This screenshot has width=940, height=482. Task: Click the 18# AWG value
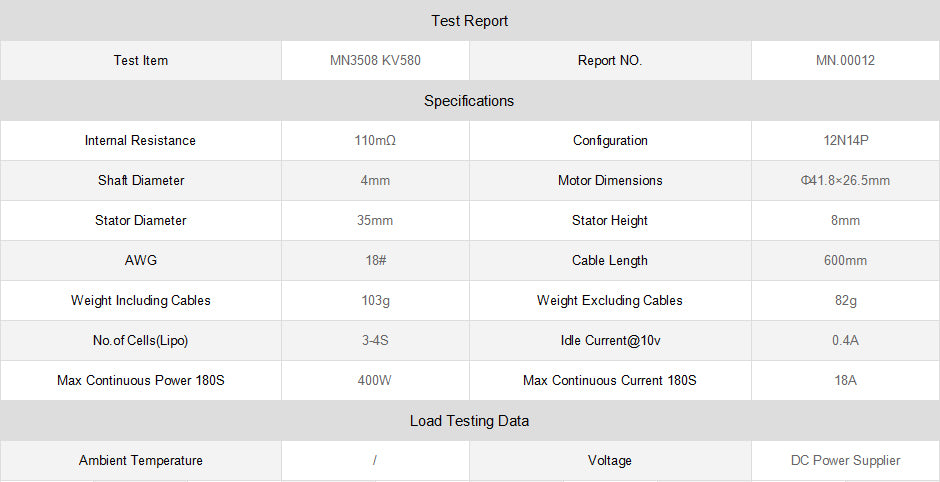(x=375, y=261)
